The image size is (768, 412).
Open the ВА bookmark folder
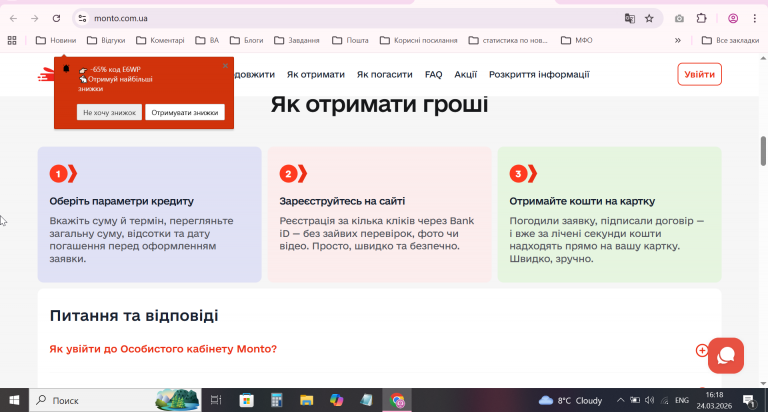tap(207, 40)
